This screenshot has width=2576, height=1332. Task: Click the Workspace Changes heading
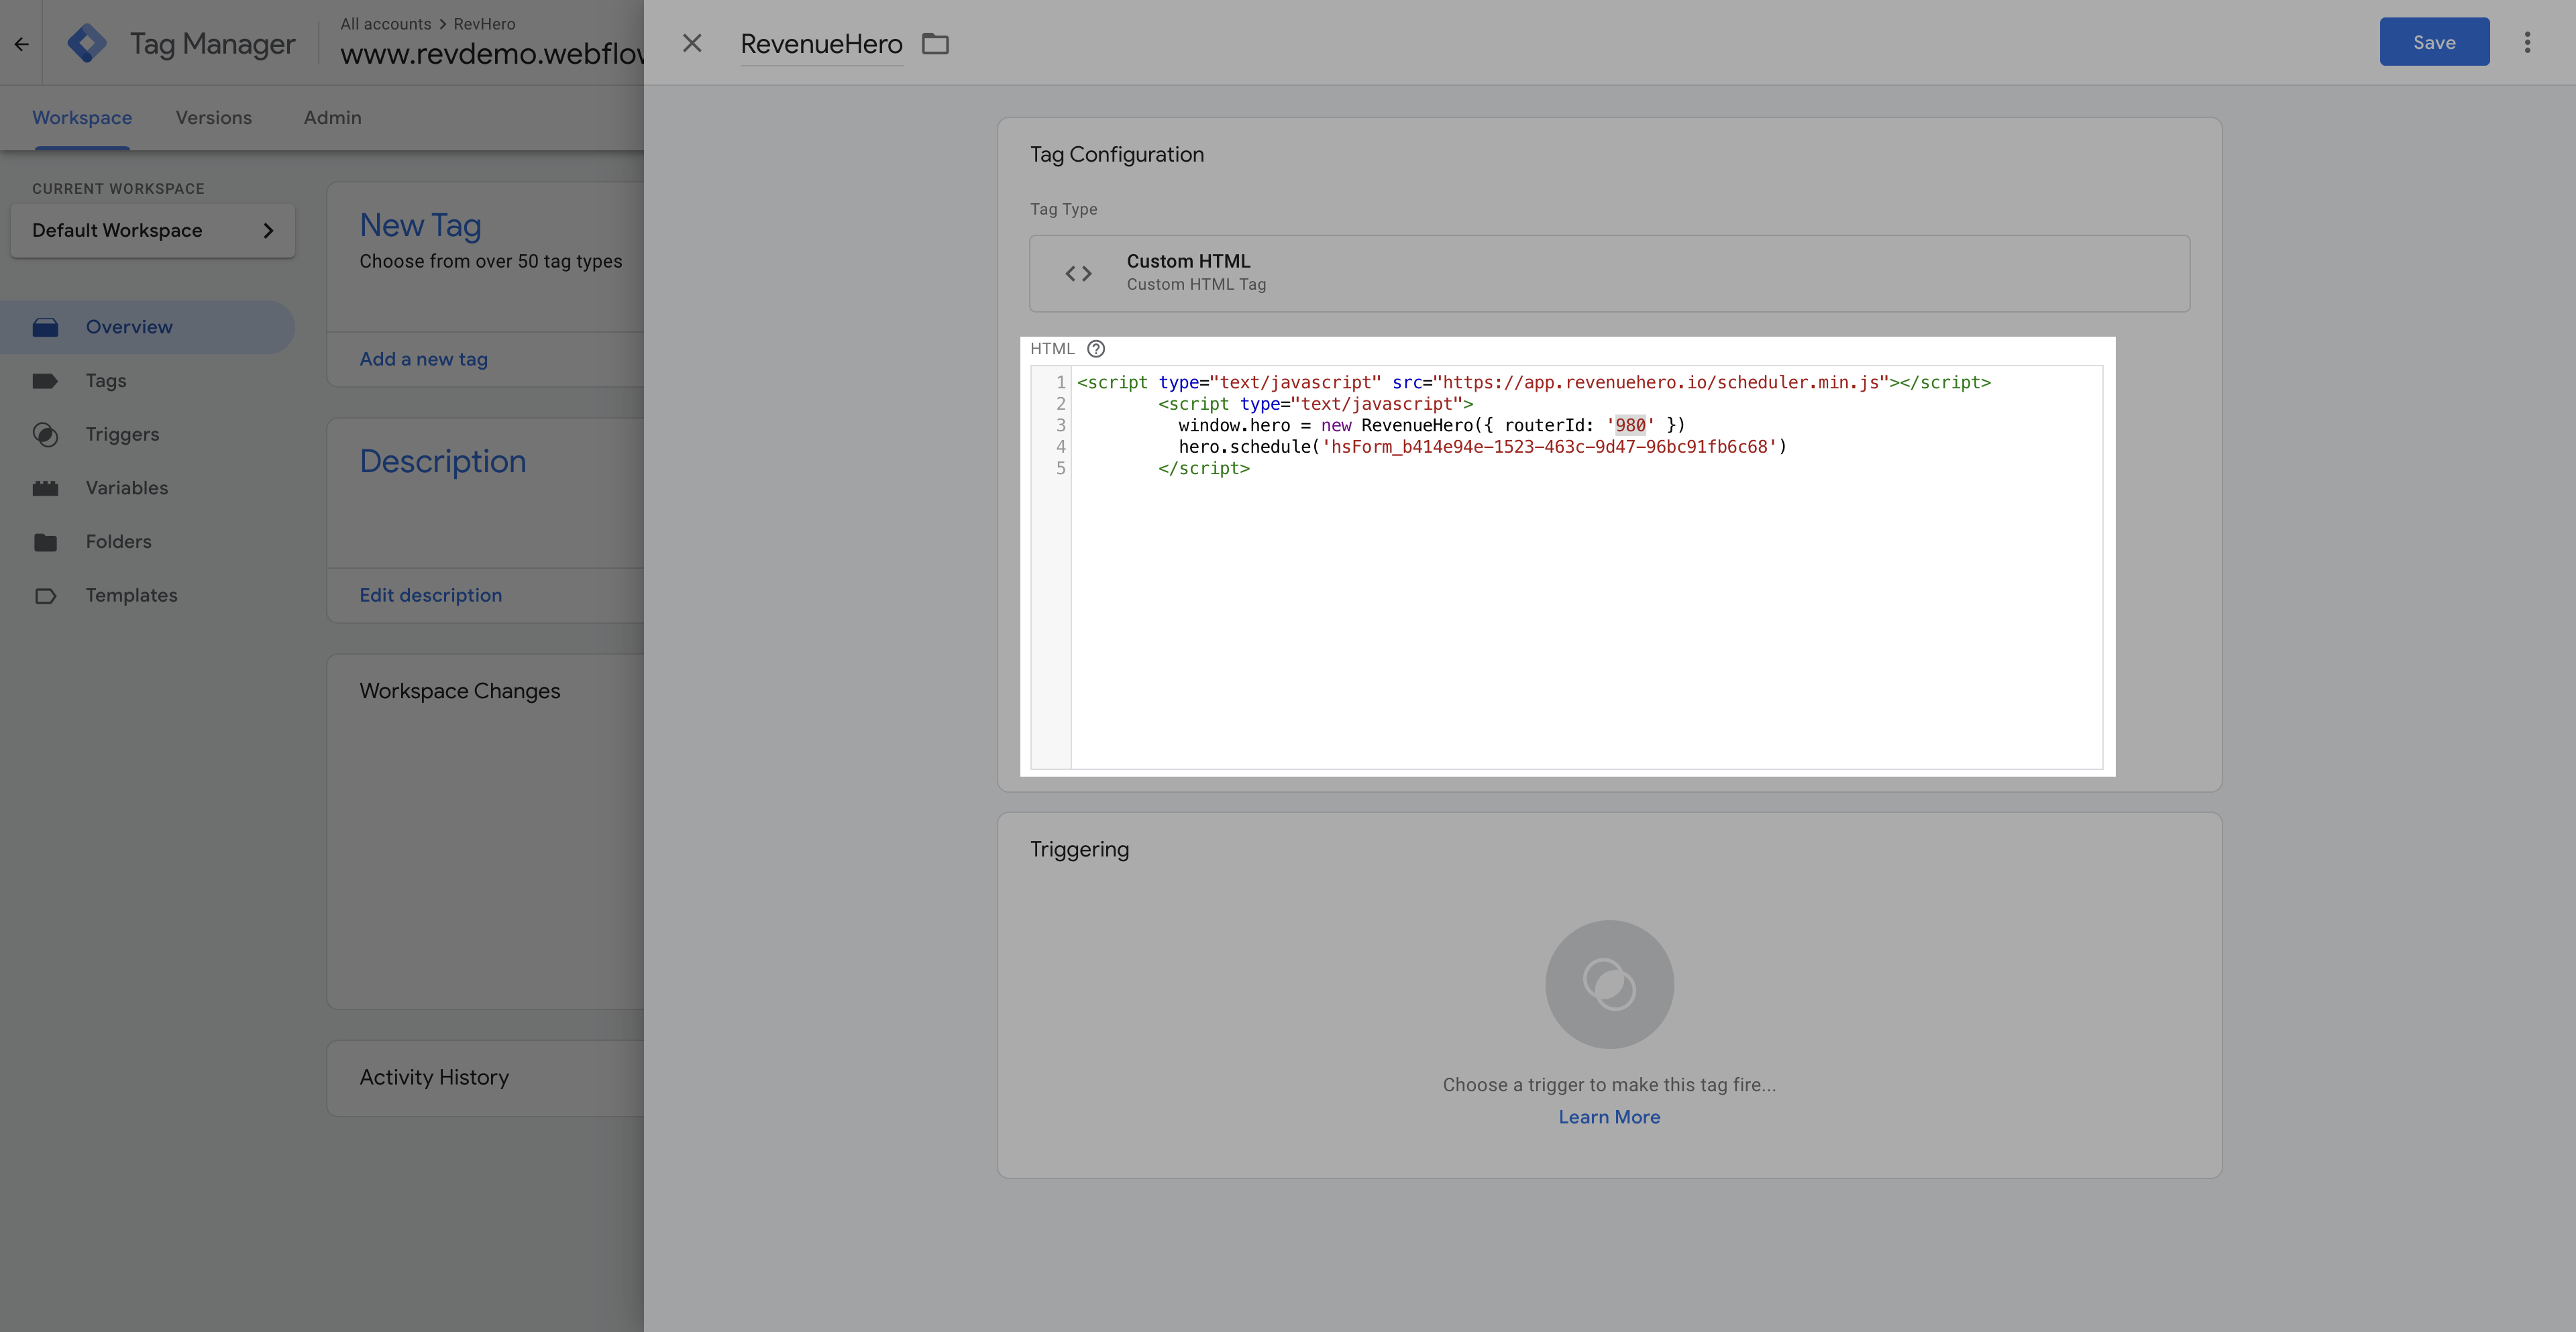pos(460,691)
